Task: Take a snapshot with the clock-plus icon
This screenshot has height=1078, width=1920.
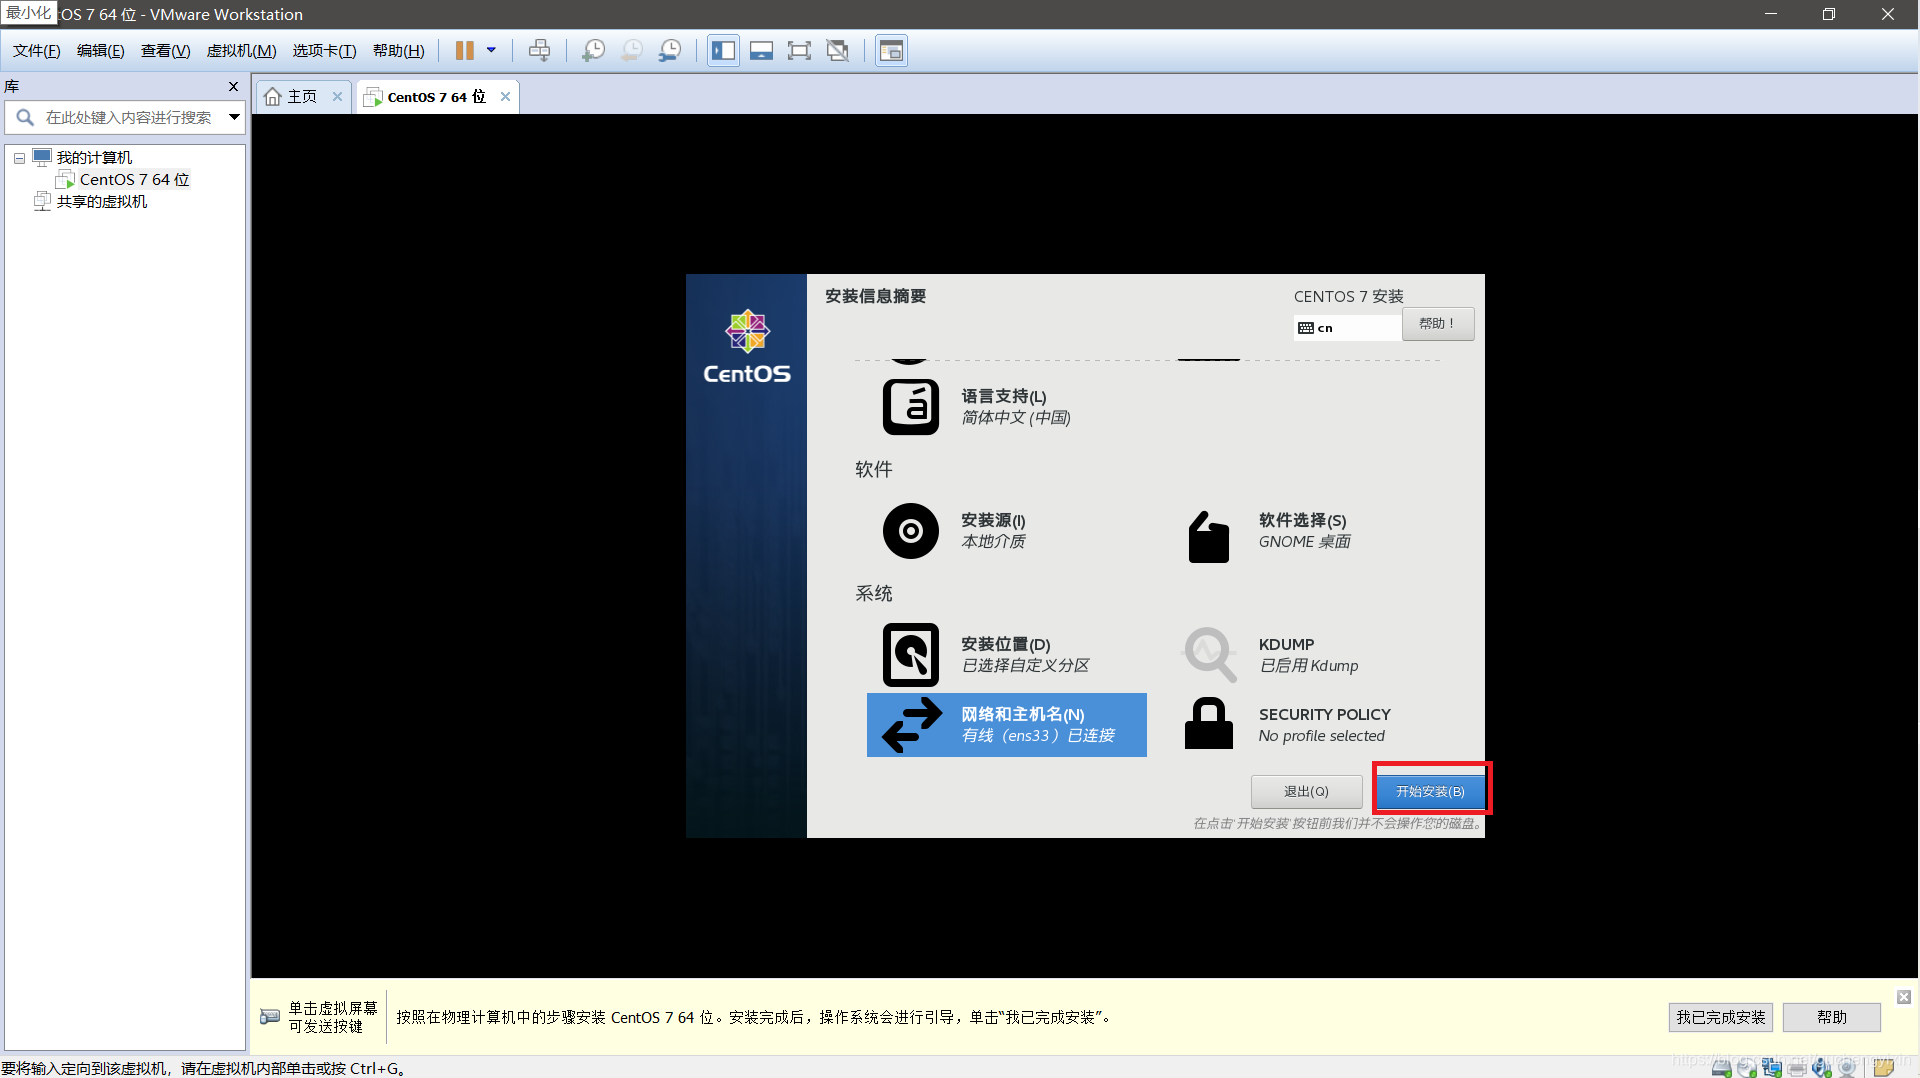Action: tap(593, 50)
